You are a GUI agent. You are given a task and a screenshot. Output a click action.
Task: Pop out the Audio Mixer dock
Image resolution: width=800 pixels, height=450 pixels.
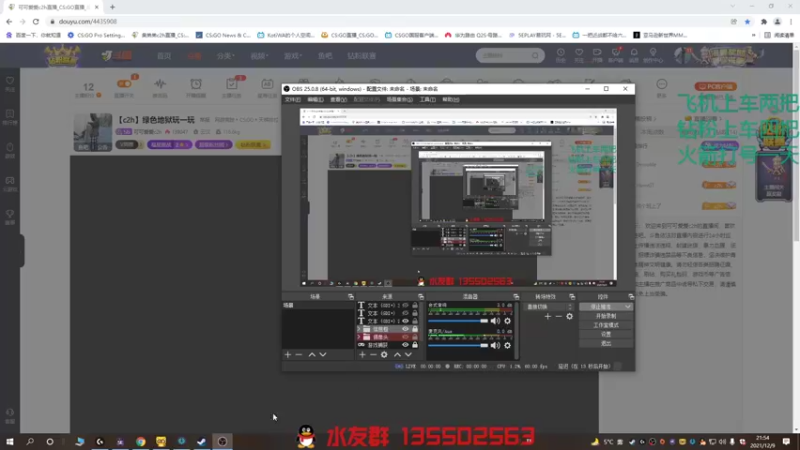click(x=516, y=296)
